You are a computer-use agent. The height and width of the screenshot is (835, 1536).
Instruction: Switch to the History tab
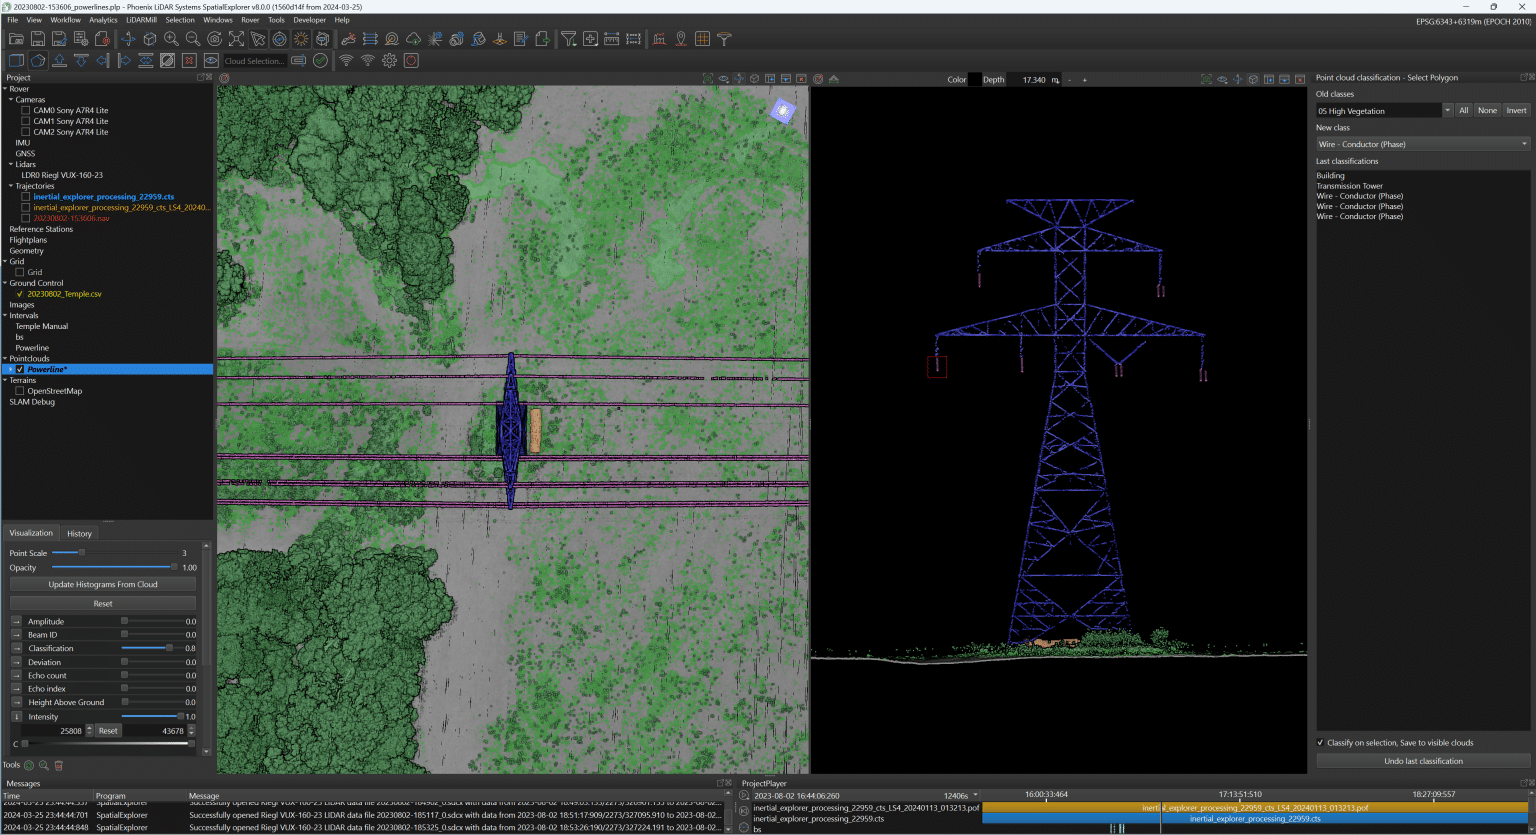click(79, 533)
